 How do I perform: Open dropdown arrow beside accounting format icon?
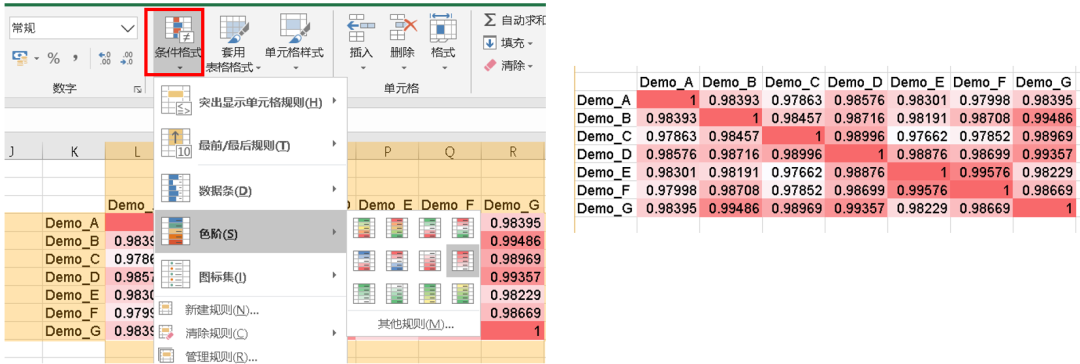36,59
